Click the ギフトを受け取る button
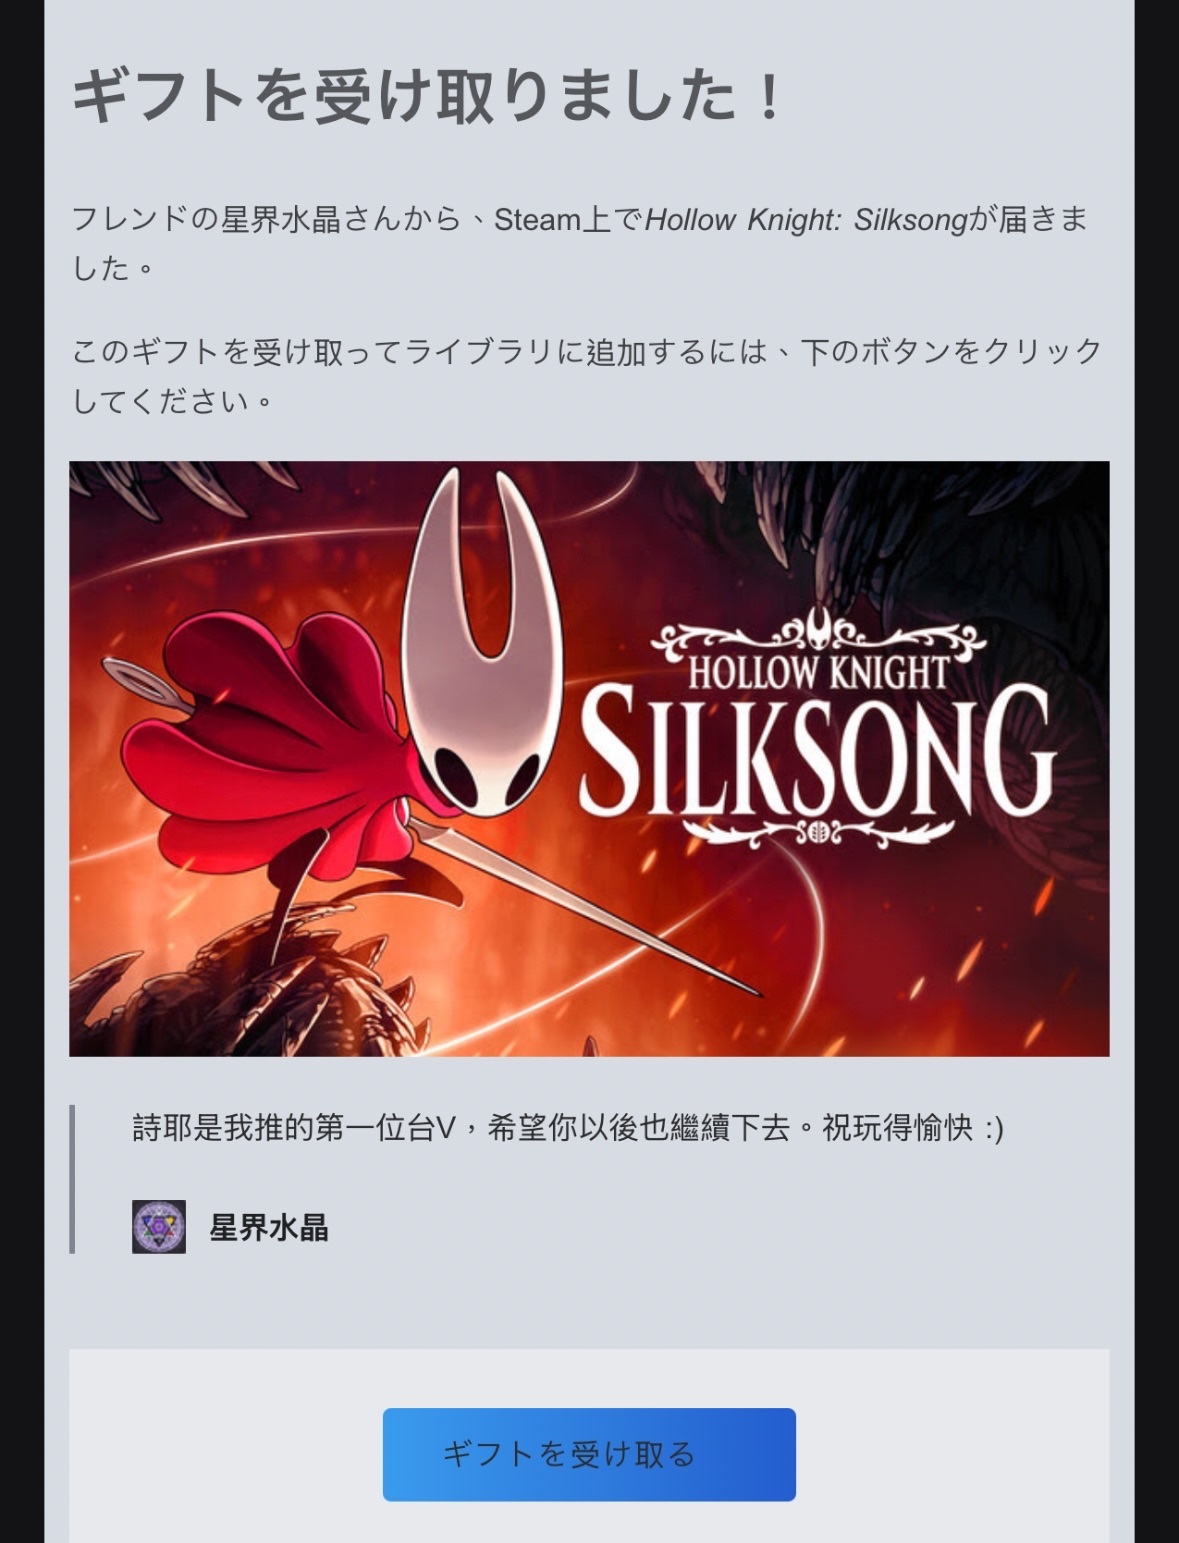Viewport: 1179px width, 1543px height. pos(589,1454)
